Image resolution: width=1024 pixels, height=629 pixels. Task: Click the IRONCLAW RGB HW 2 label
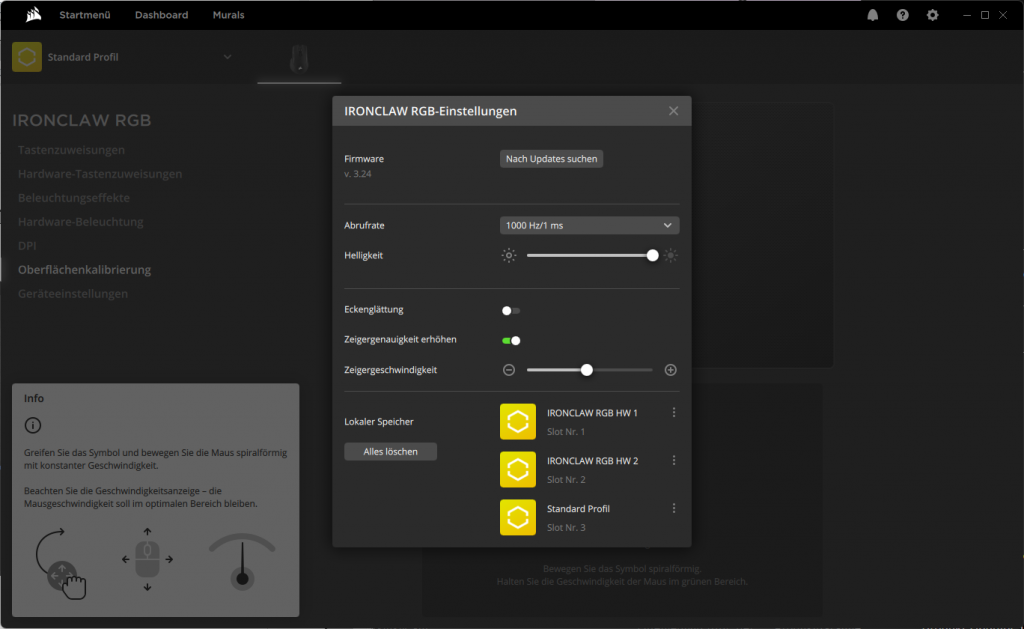click(592, 460)
